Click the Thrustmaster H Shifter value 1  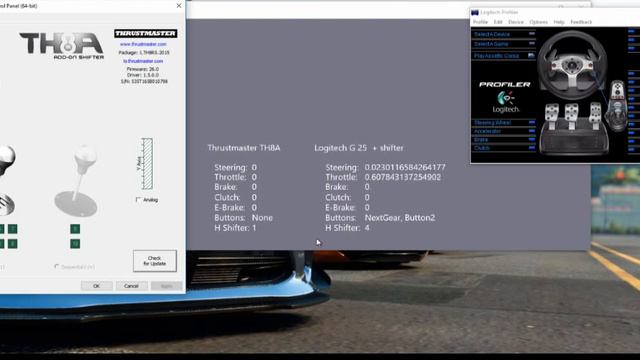254,228
